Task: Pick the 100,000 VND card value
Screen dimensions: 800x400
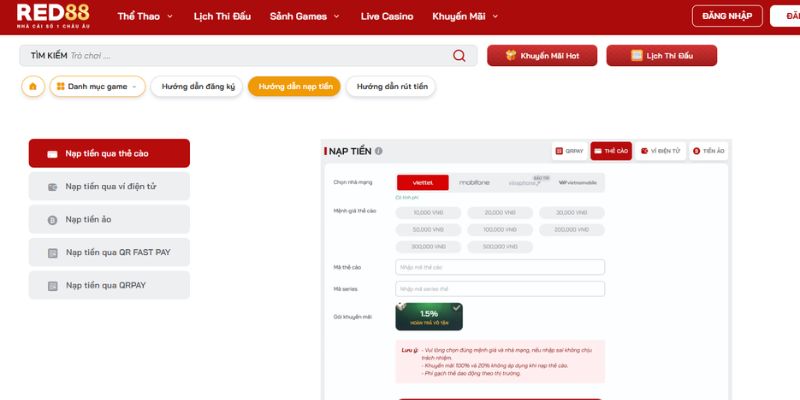Action: pos(500,230)
